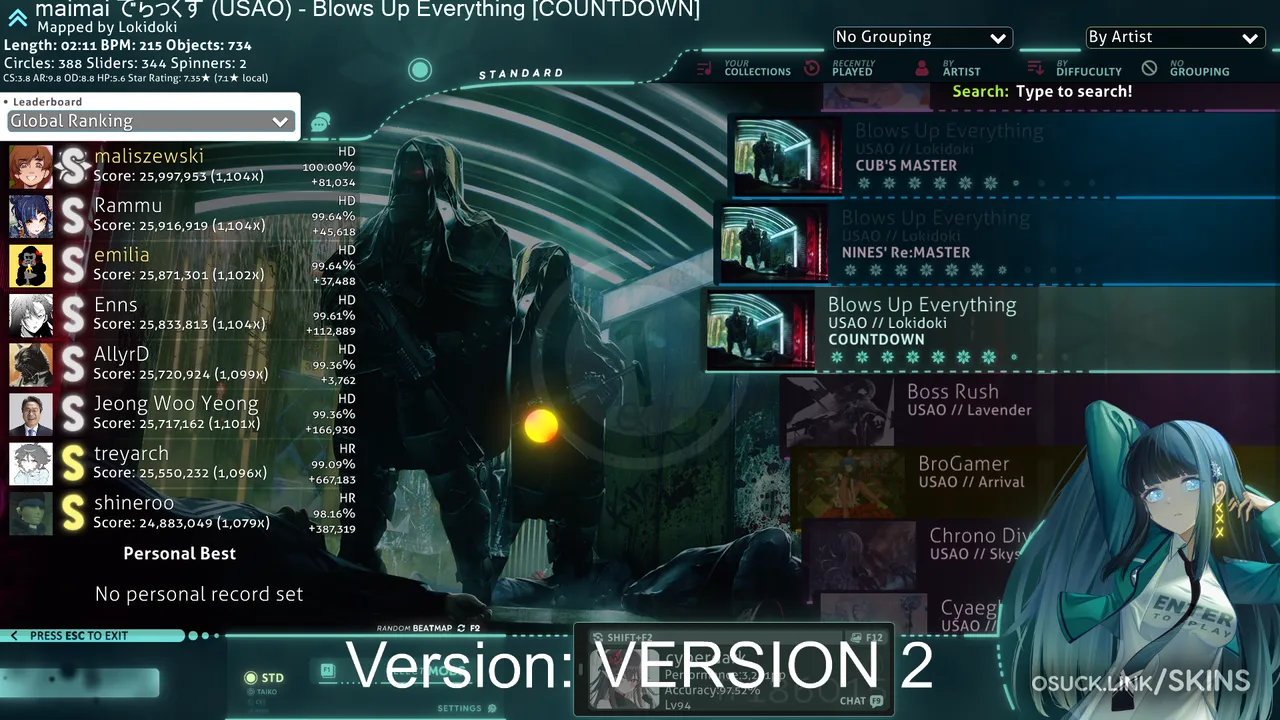The height and width of the screenshot is (720, 1280).
Task: Open the Chat F9 icon
Action: (876, 701)
